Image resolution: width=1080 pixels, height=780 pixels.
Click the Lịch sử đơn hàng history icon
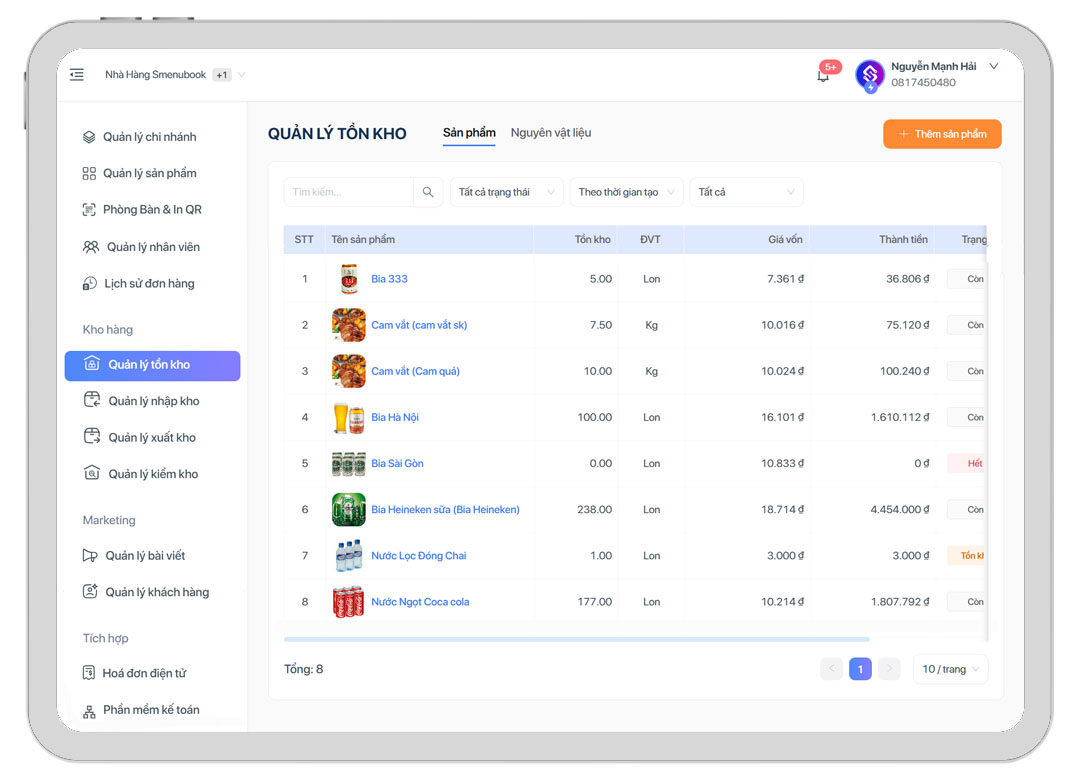(90, 283)
